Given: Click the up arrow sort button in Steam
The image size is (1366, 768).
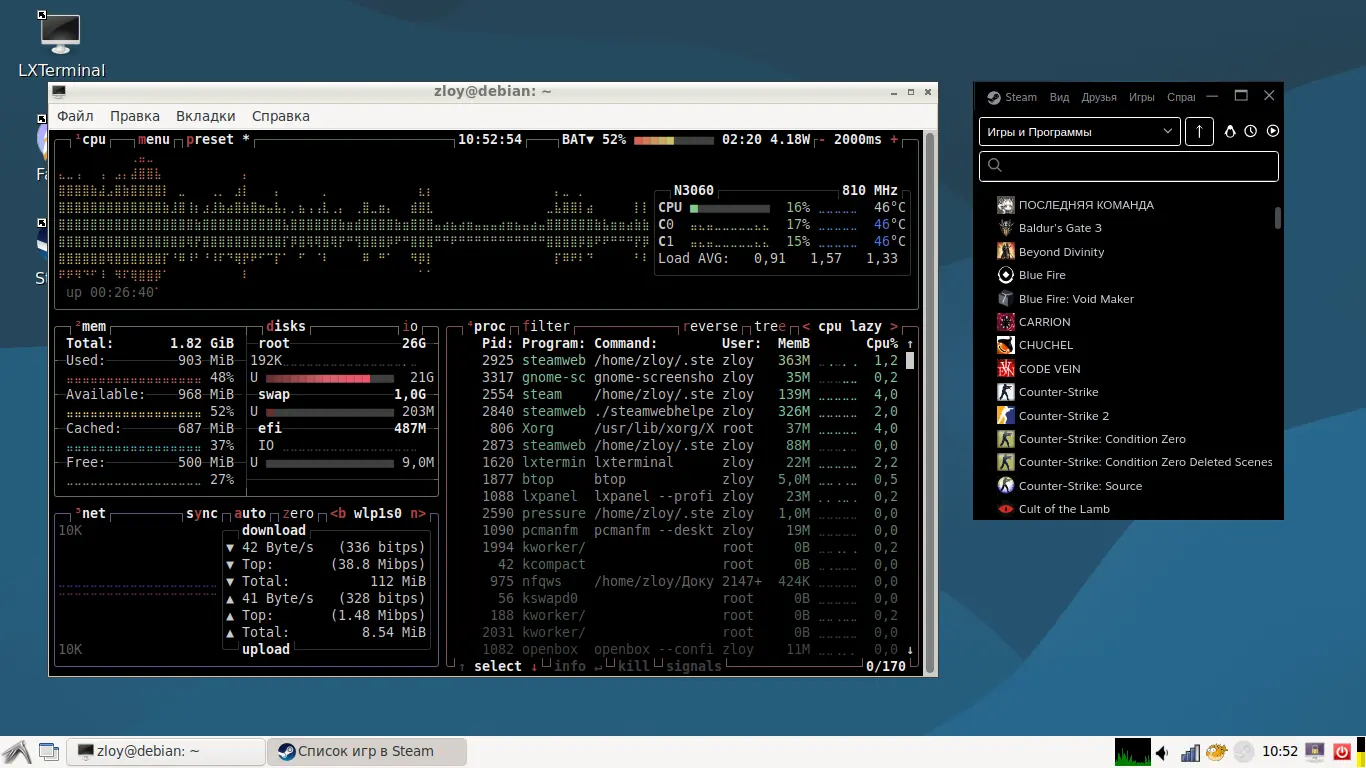Looking at the screenshot, I should point(1199,131).
